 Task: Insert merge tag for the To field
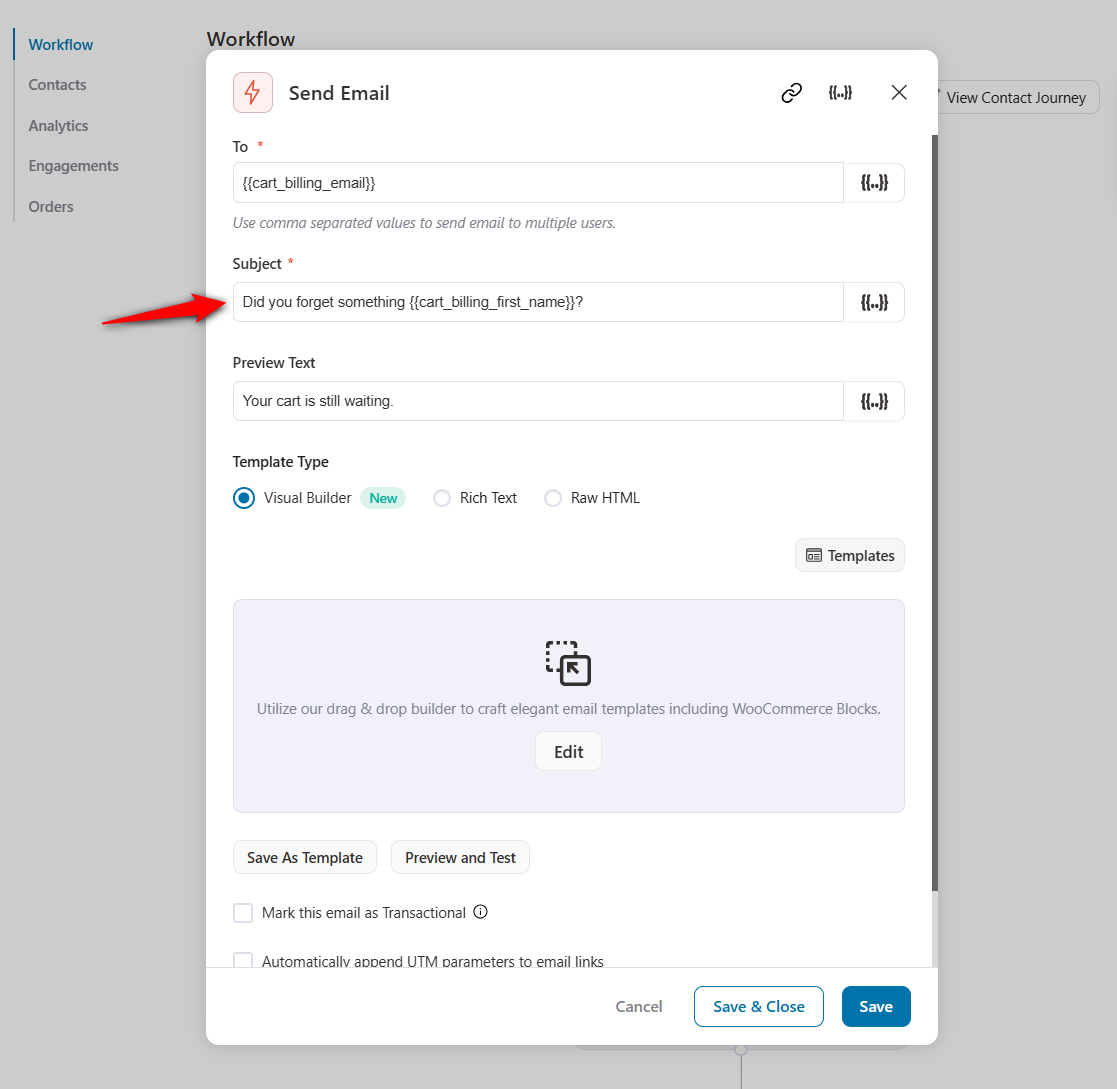[874, 182]
